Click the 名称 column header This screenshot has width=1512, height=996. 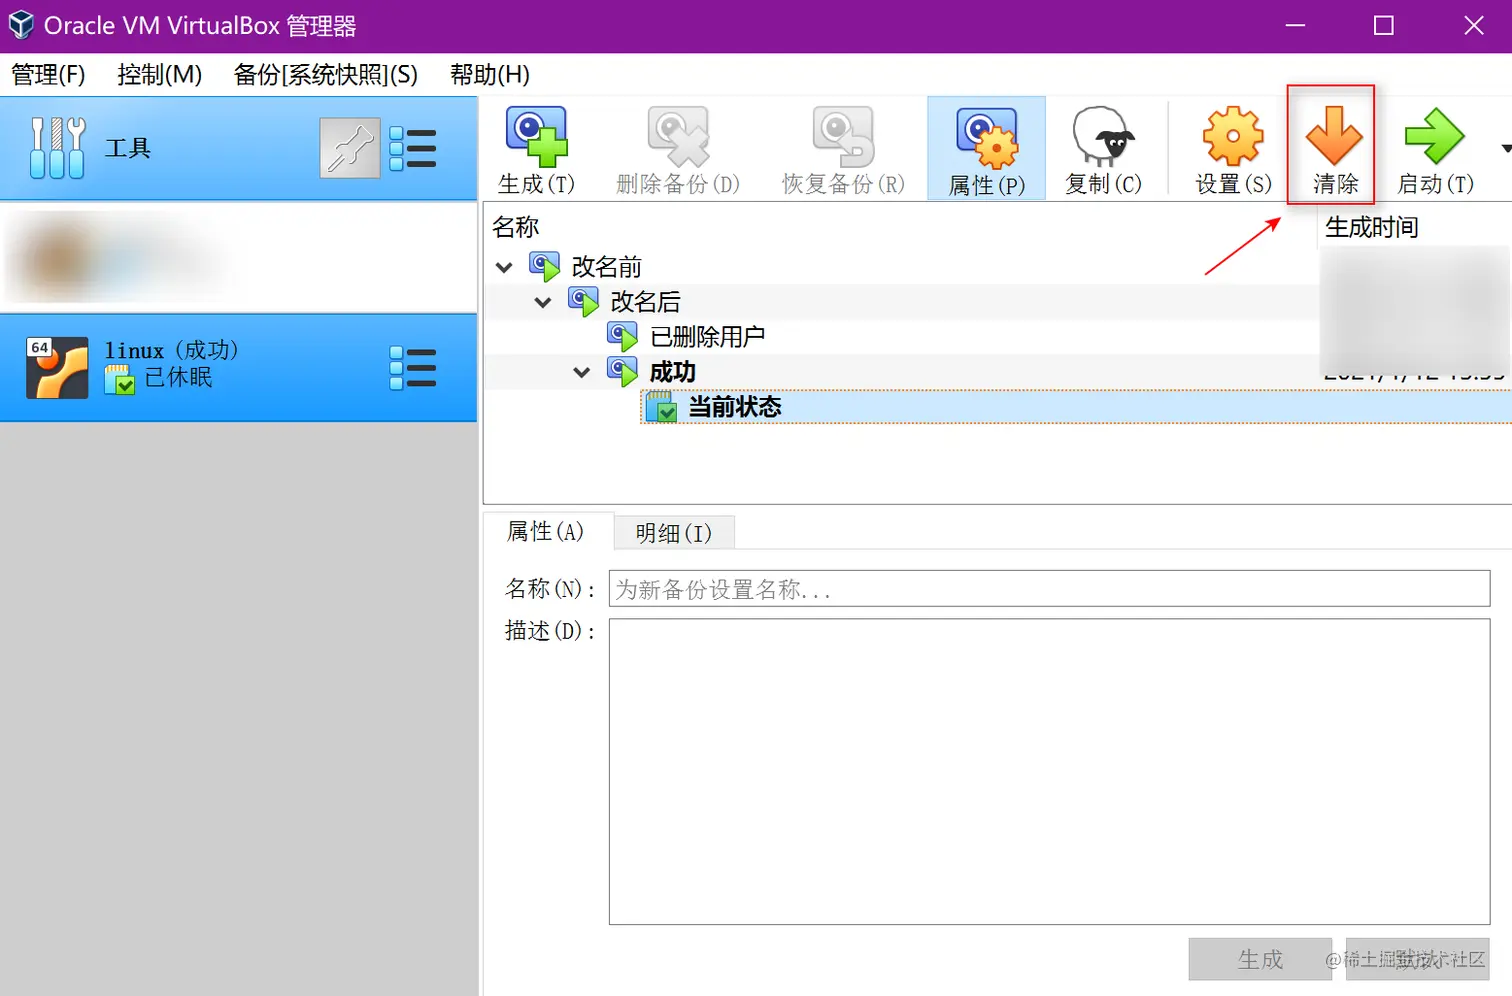click(516, 227)
